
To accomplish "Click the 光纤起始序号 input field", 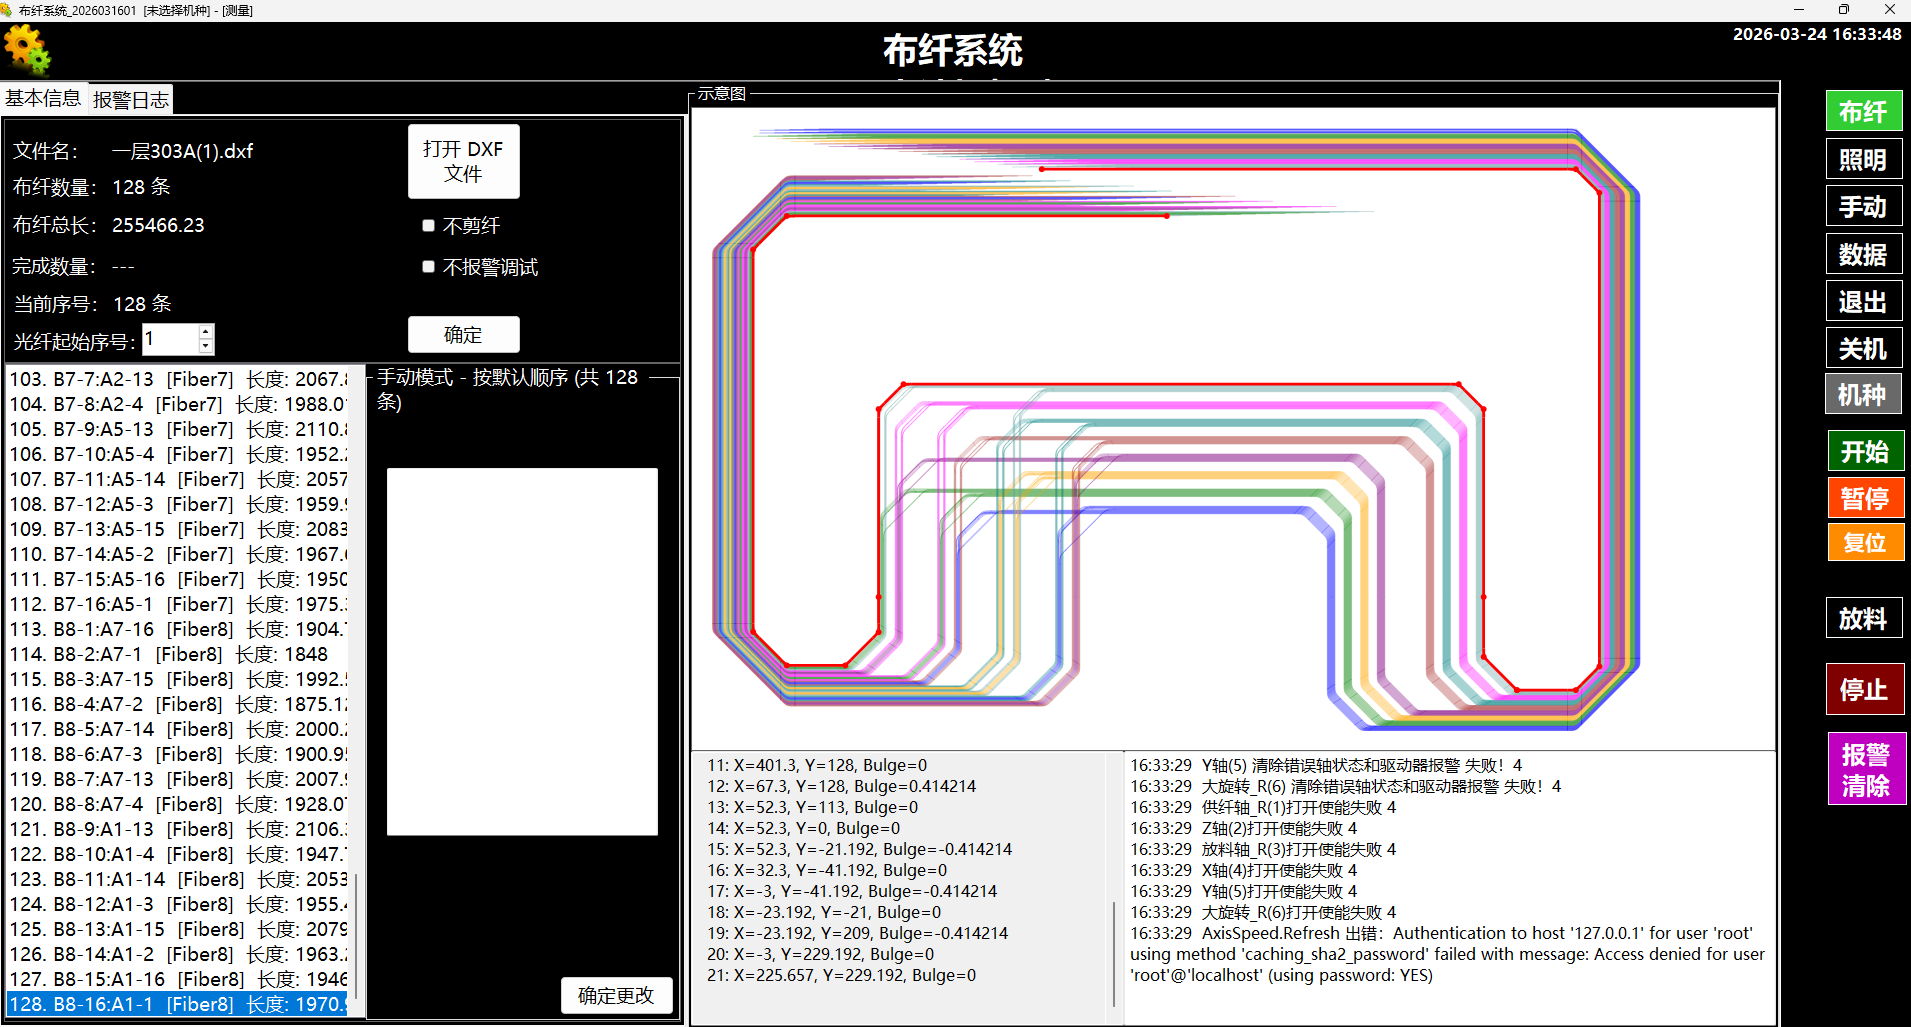I will click(x=170, y=339).
